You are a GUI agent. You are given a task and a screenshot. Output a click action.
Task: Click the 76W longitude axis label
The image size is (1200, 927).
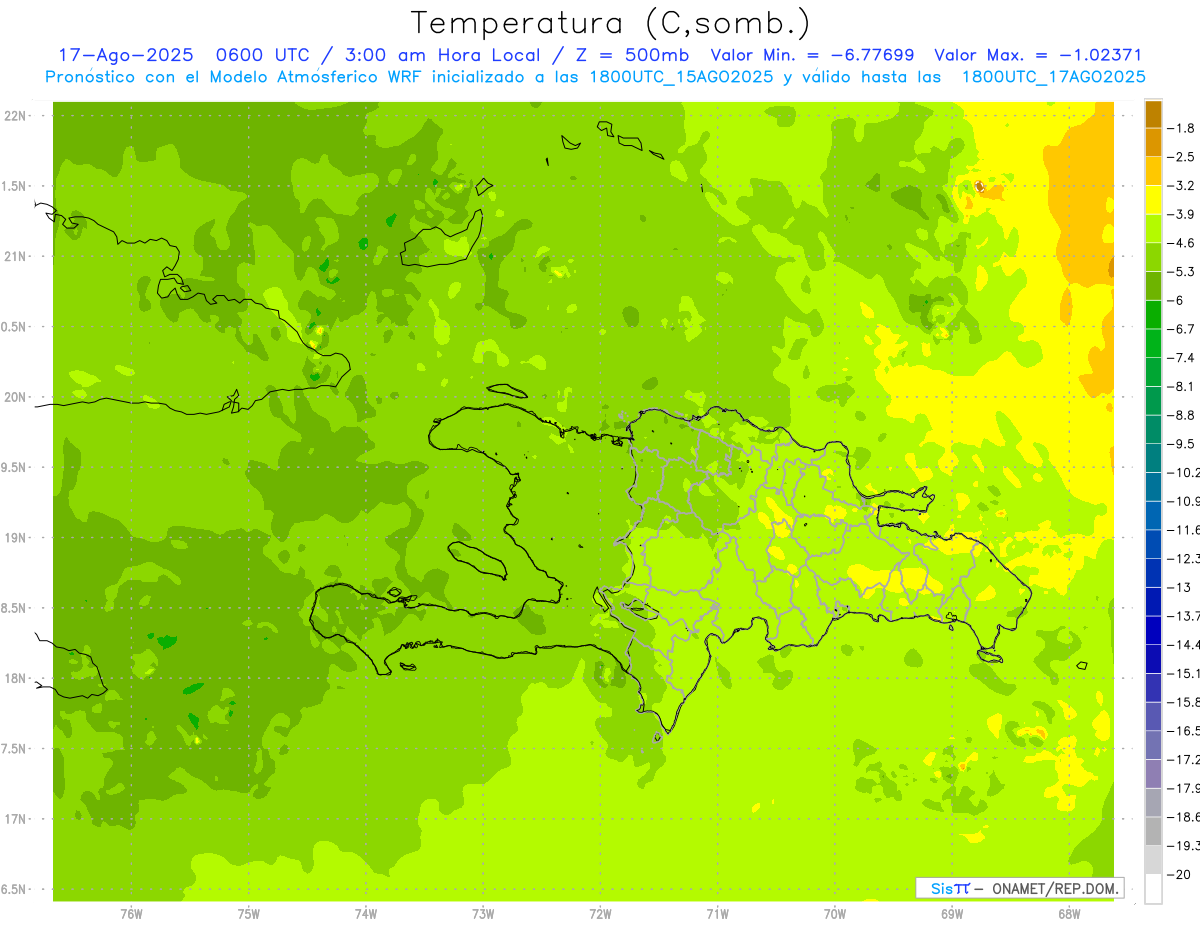[x=131, y=913]
